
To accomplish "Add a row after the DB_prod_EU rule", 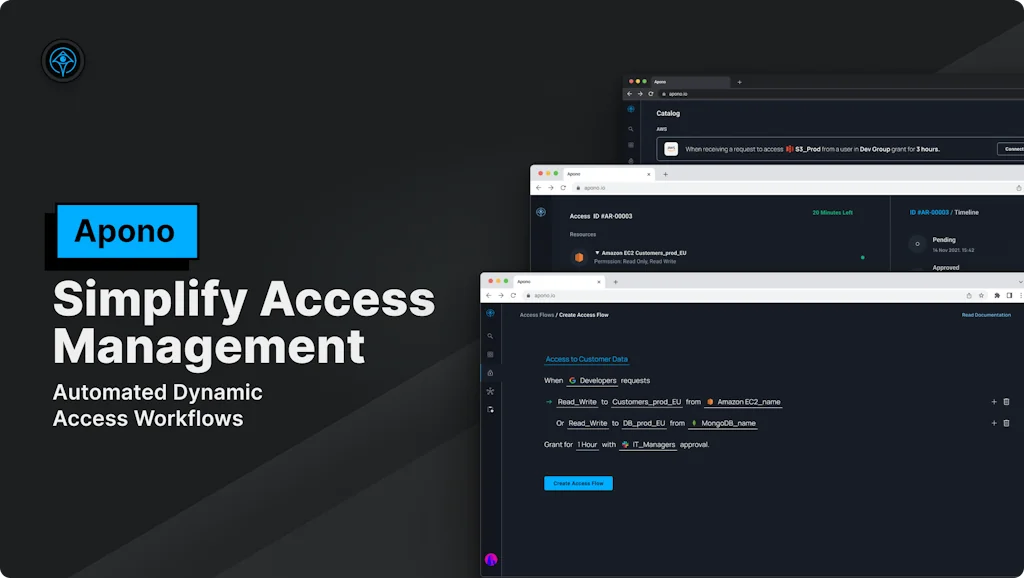I will [x=994, y=423].
